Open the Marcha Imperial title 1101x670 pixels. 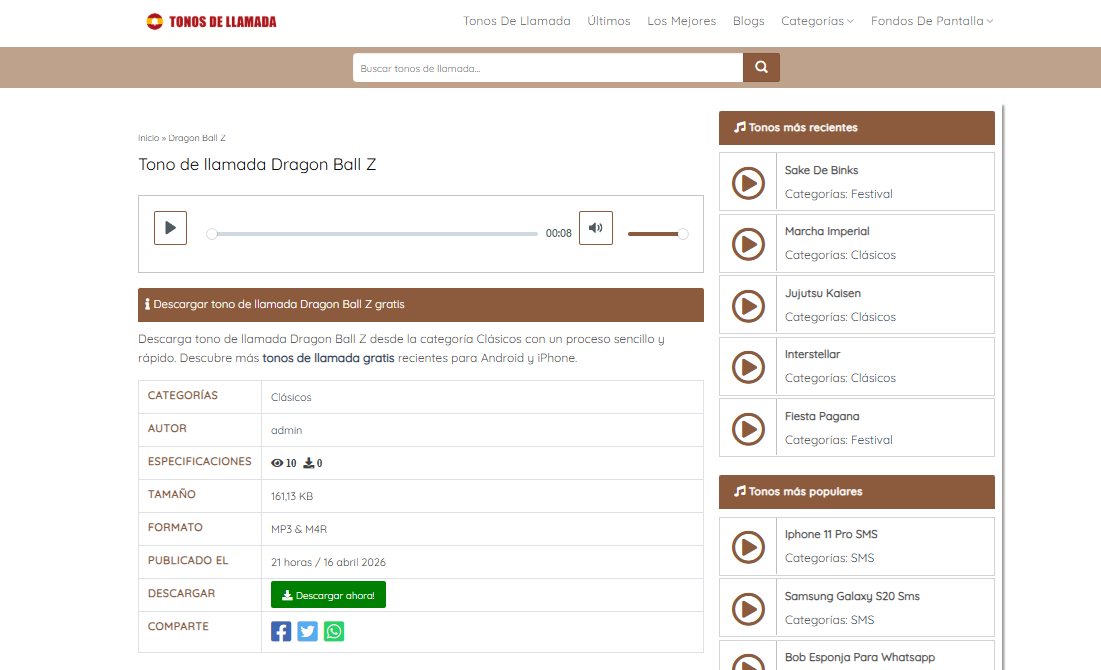click(x=827, y=232)
